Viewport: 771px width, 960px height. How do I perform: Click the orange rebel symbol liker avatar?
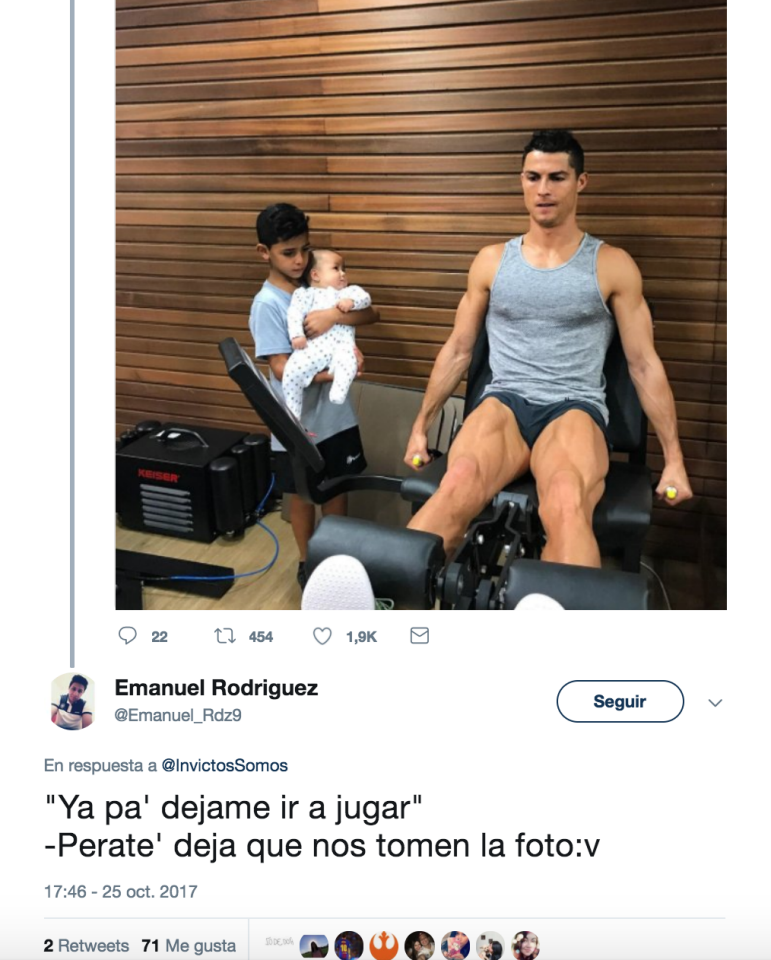click(384, 945)
